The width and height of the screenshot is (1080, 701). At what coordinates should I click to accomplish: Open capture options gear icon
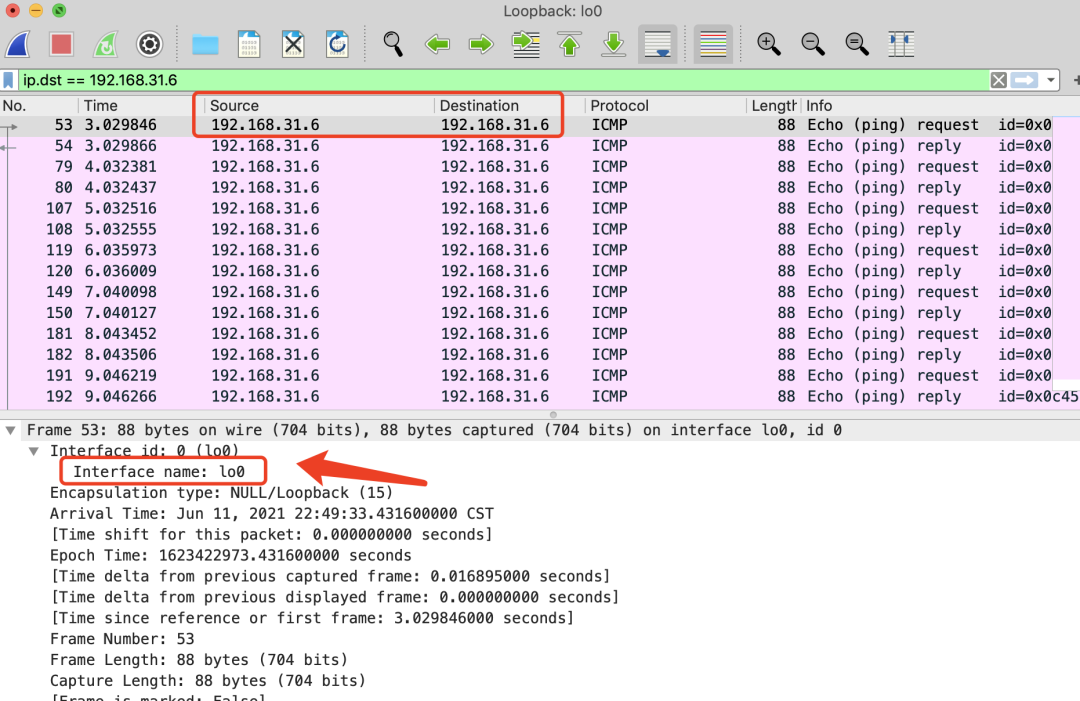click(x=150, y=44)
